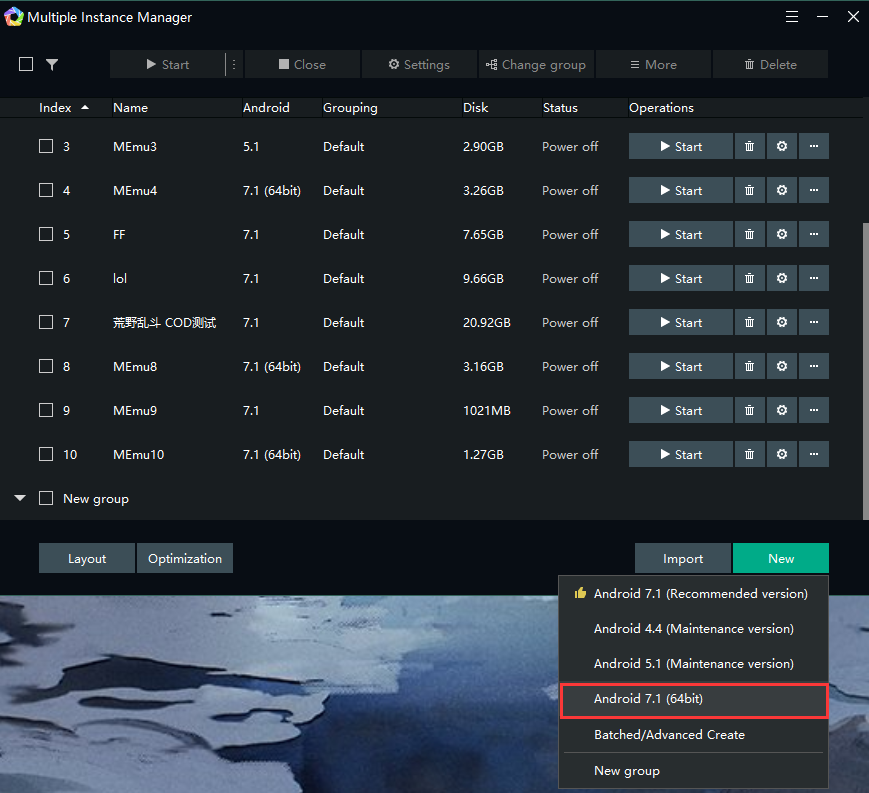Click trash icon for lol instance

click(x=749, y=279)
